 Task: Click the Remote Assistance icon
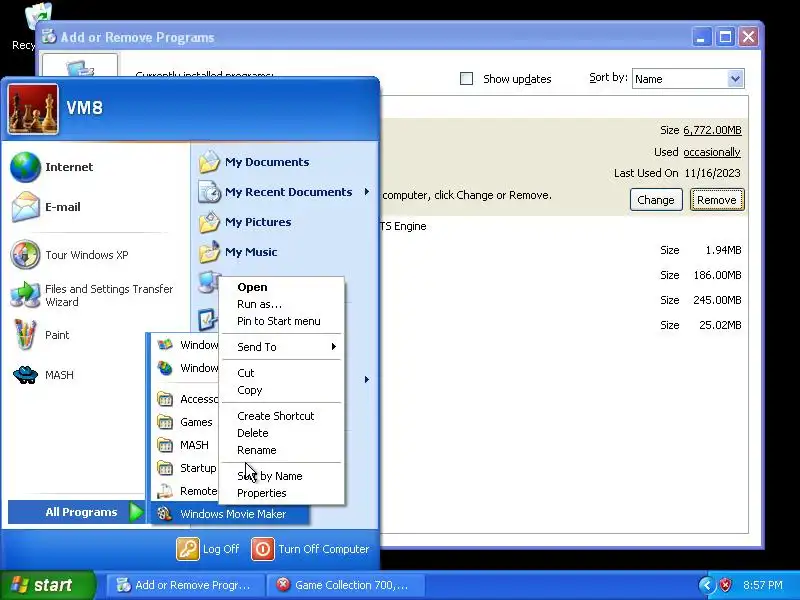tap(164, 491)
